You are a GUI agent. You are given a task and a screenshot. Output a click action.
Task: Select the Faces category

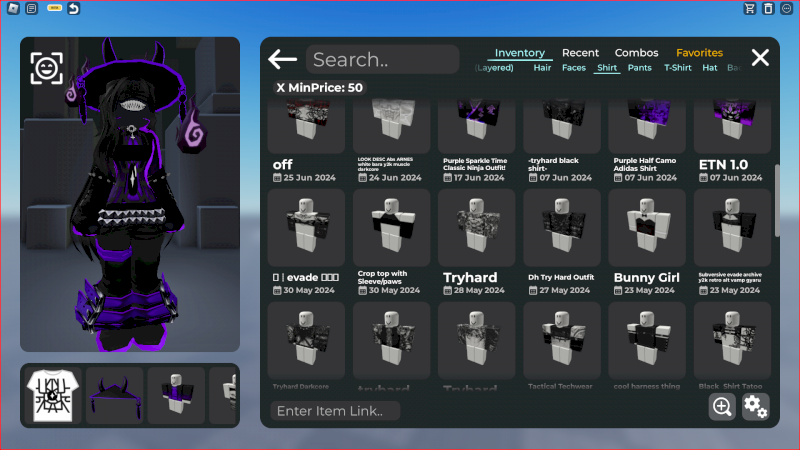point(573,67)
